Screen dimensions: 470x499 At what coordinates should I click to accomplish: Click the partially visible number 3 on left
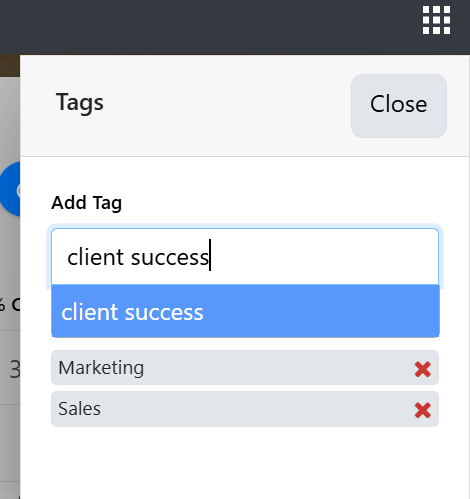click(x=15, y=369)
